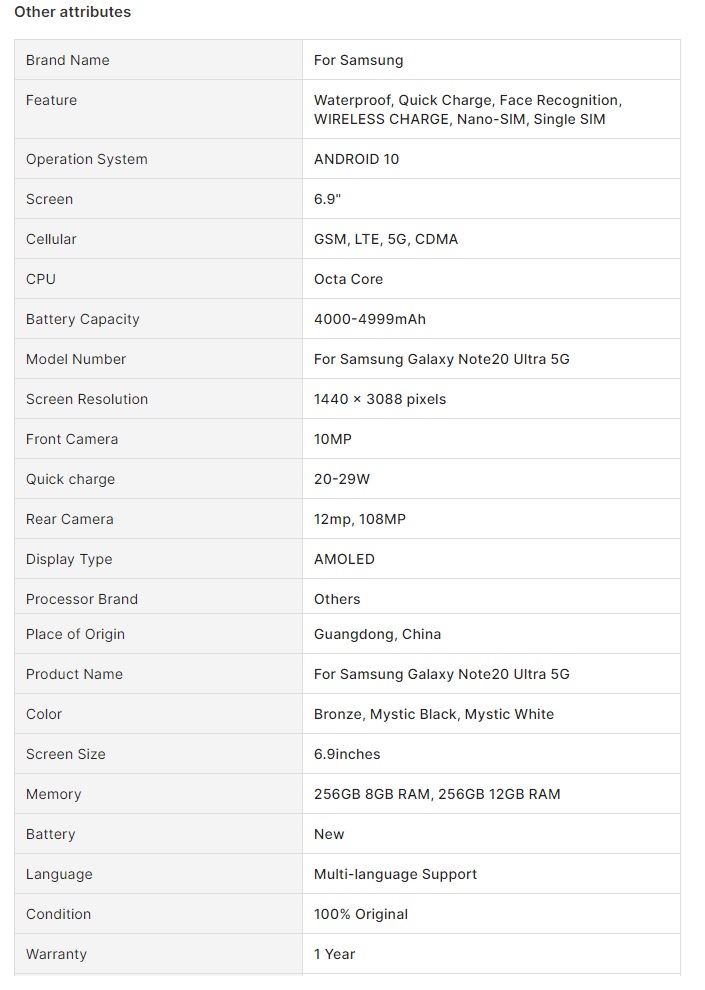This screenshot has height=990, width=705.
Task: Click the Feature value listing Waterproof
Action: pyautogui.click(x=467, y=110)
